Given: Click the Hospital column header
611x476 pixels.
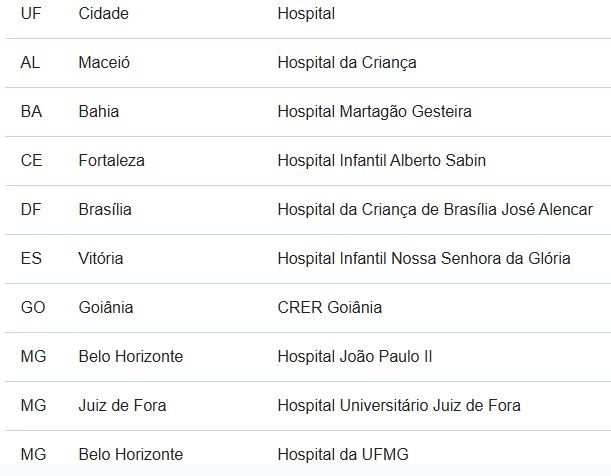Looking at the screenshot, I should 306,14.
